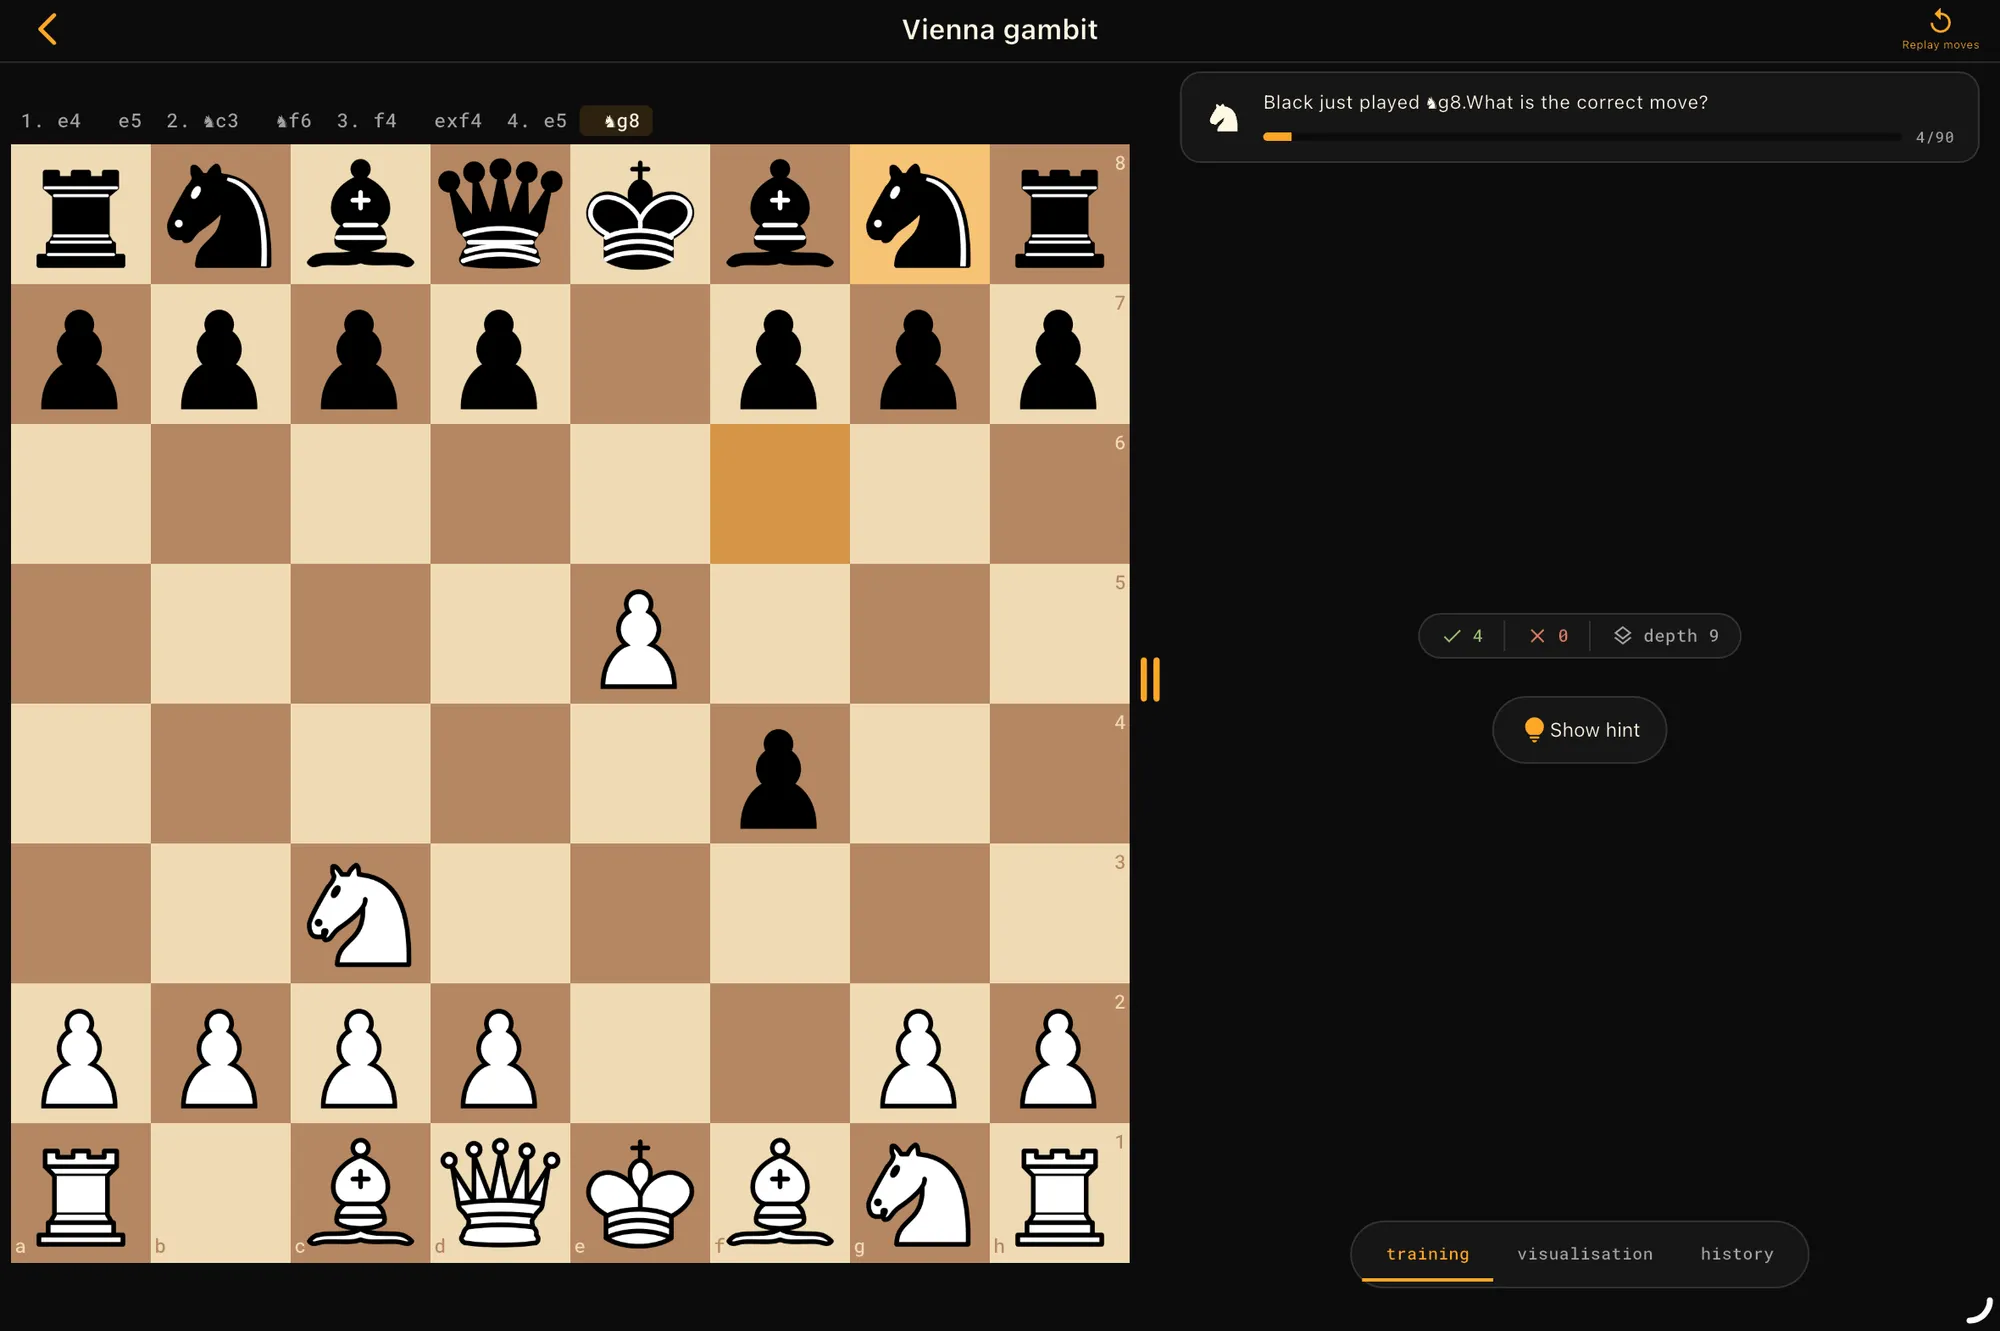2000x1331 pixels.
Task: Switch to the history tab
Action: click(1736, 1254)
